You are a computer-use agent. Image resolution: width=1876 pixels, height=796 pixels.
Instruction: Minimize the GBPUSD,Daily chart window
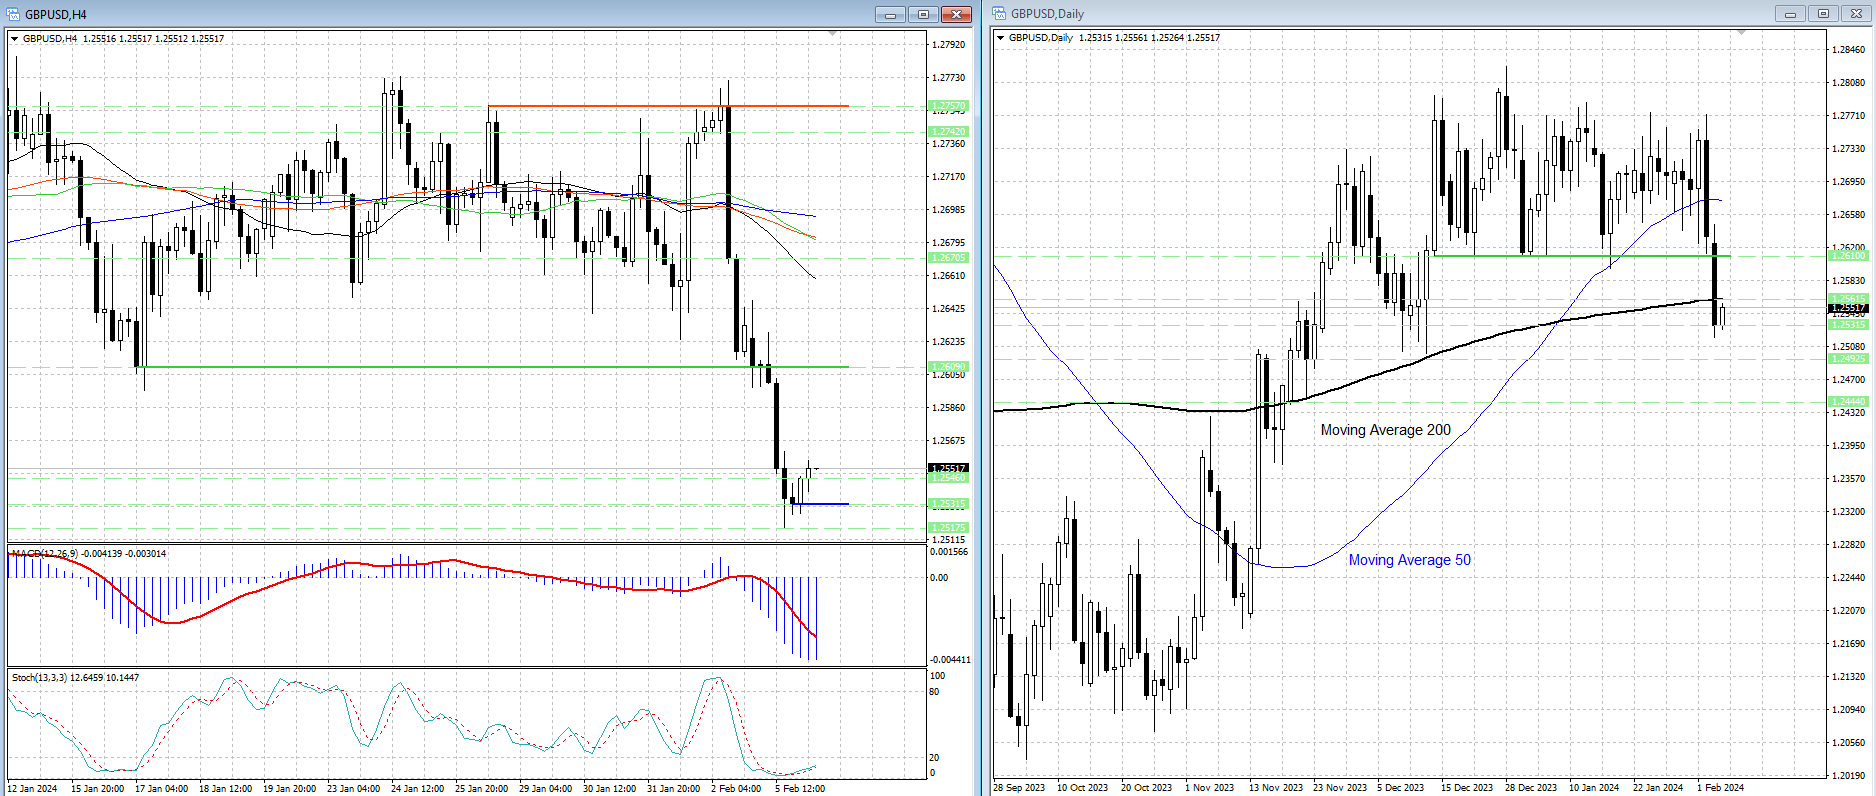click(1790, 14)
